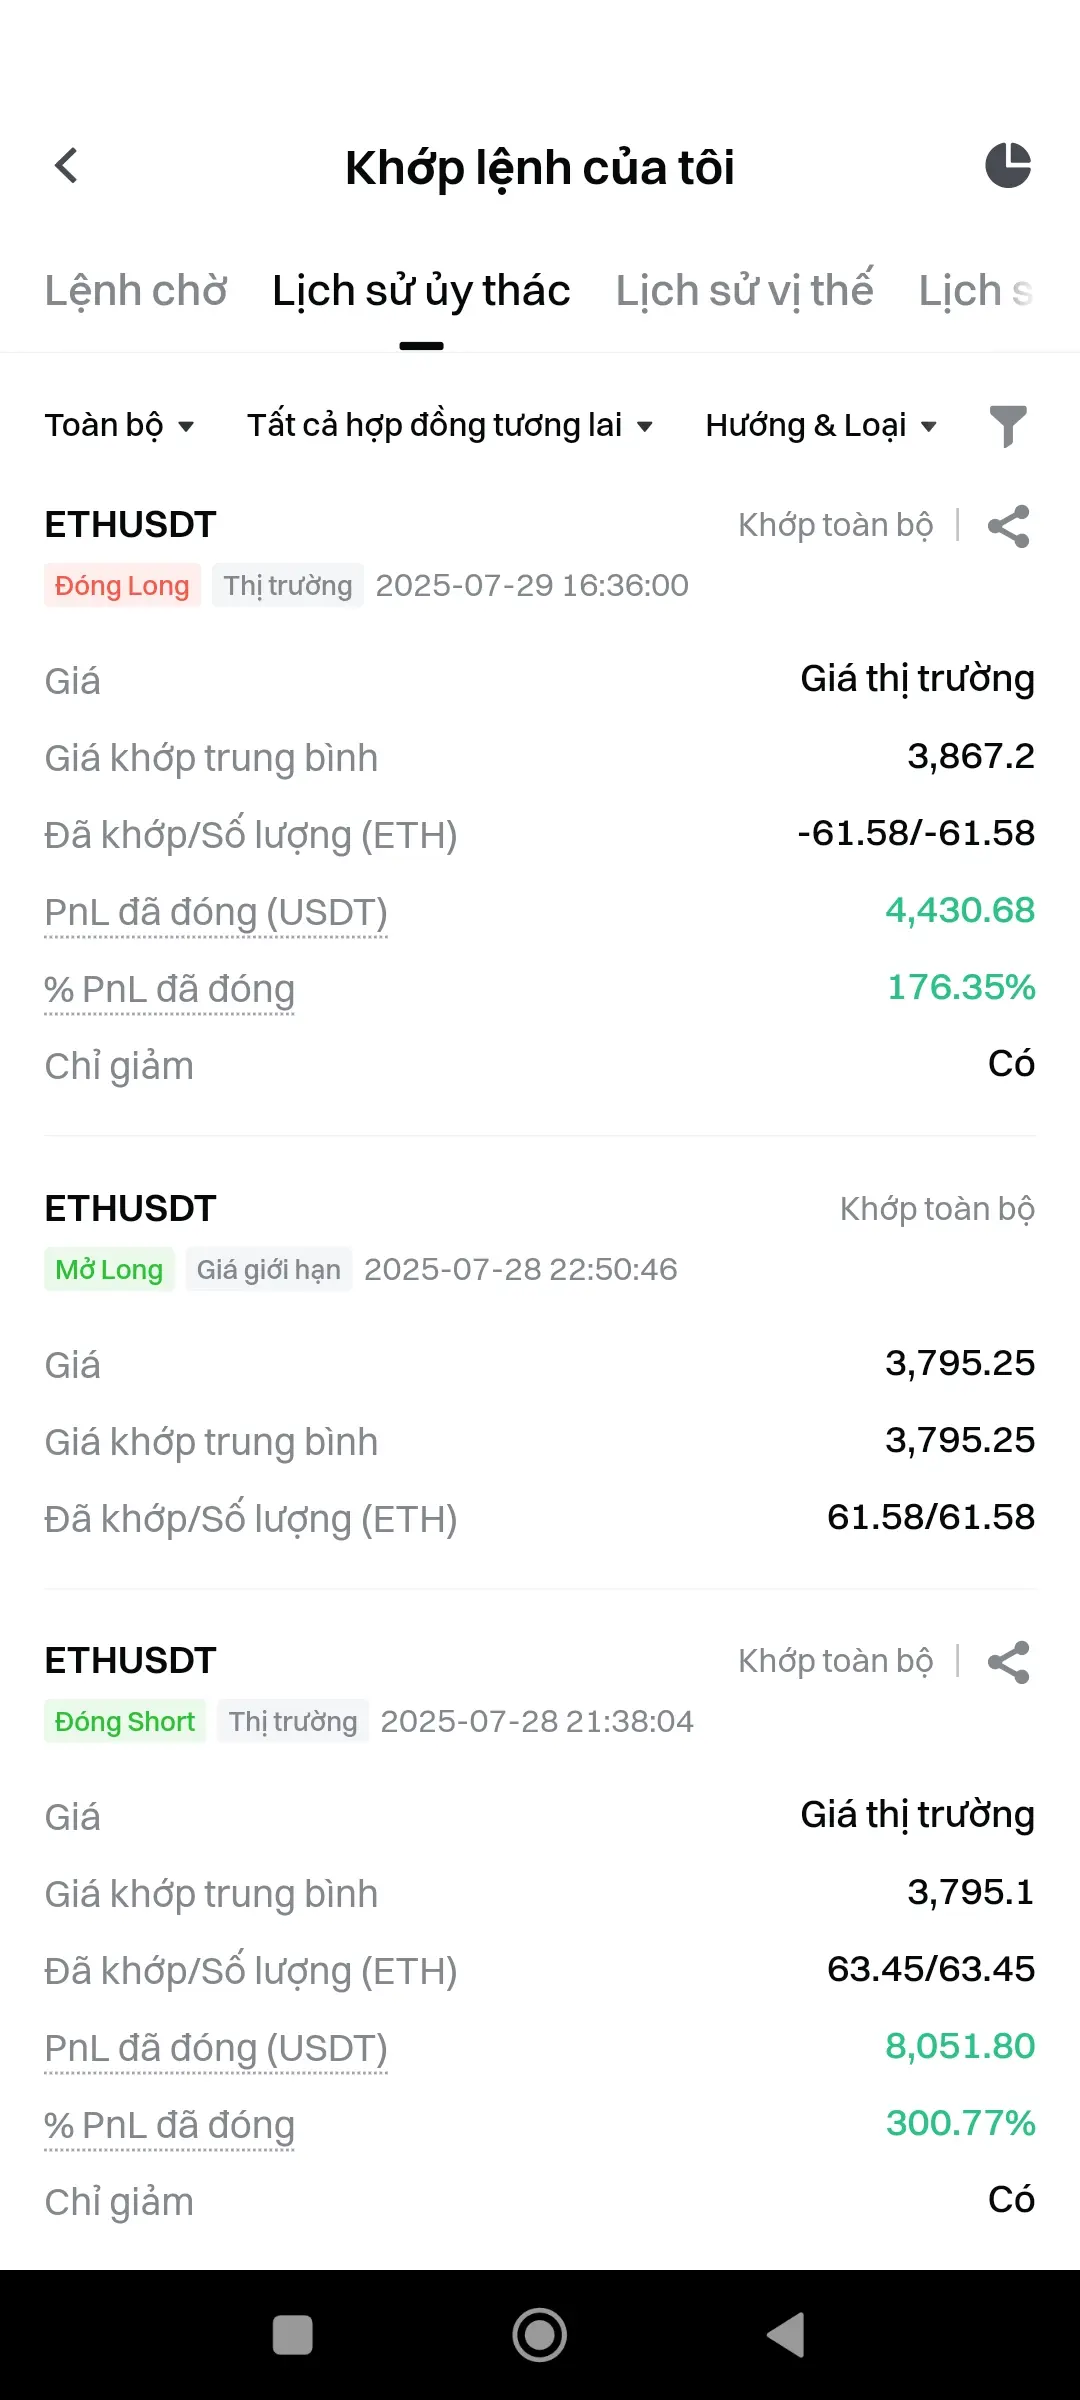The width and height of the screenshot is (1080, 2400).
Task: Tap % PnL đã đóng label of Đóng Short order
Action: coord(169,2125)
